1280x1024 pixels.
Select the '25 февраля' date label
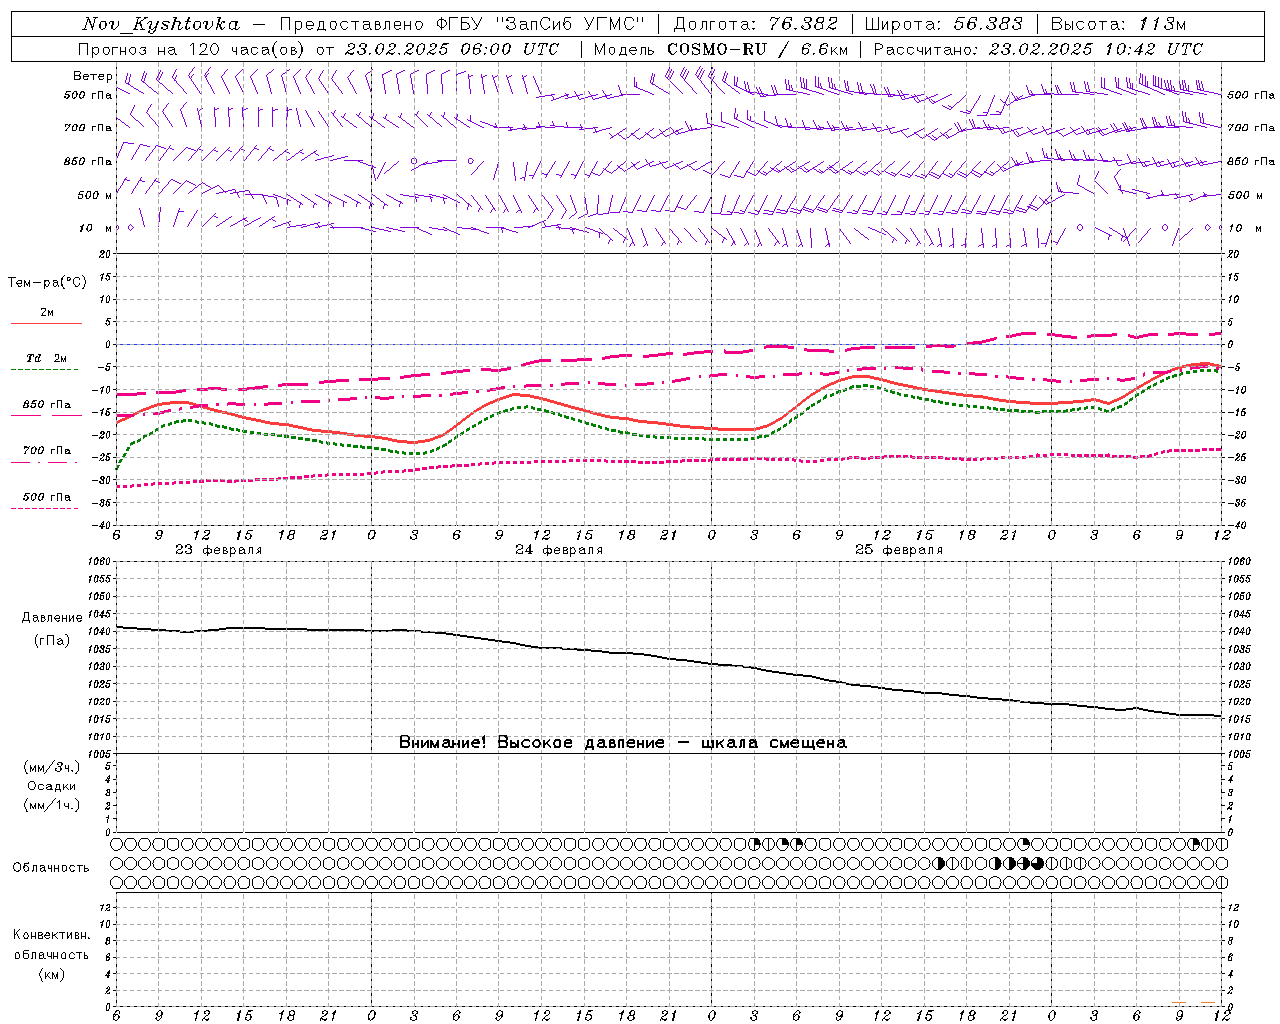tap(899, 550)
